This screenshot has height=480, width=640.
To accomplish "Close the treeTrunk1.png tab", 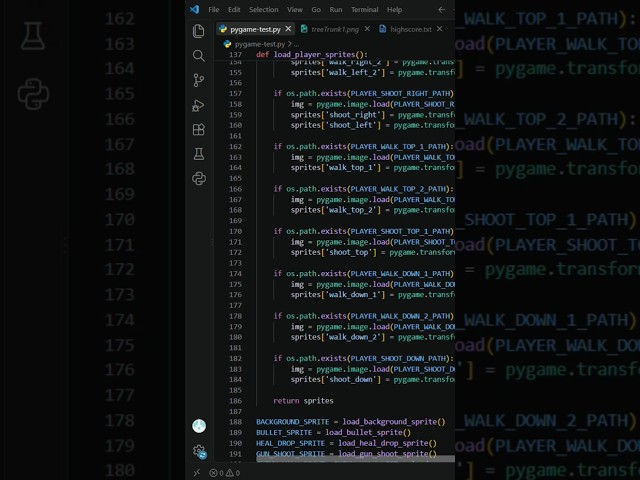I will click(x=367, y=29).
